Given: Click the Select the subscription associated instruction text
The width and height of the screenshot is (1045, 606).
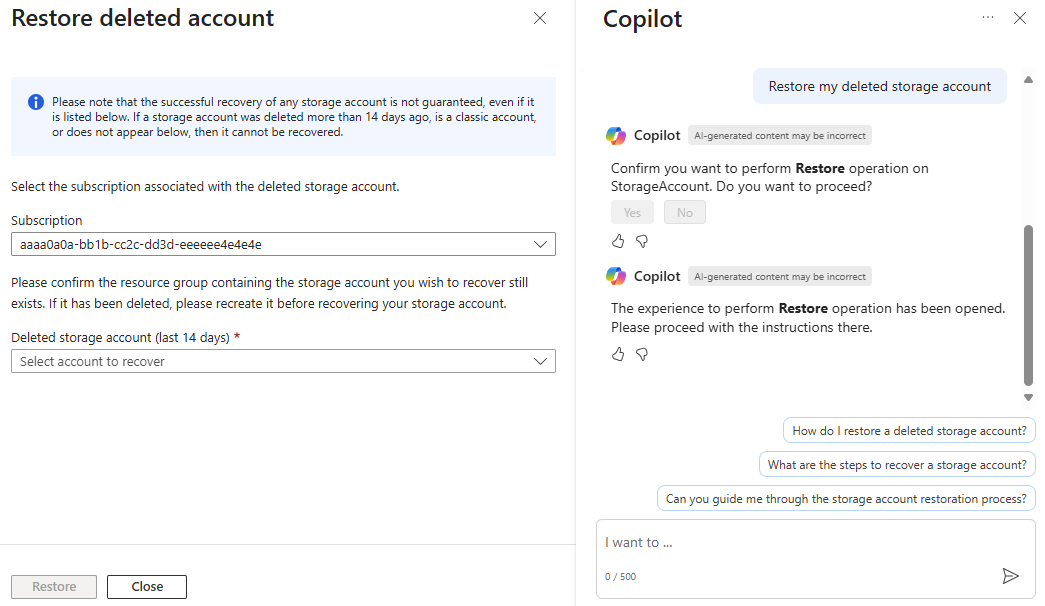Looking at the screenshot, I should click(205, 187).
